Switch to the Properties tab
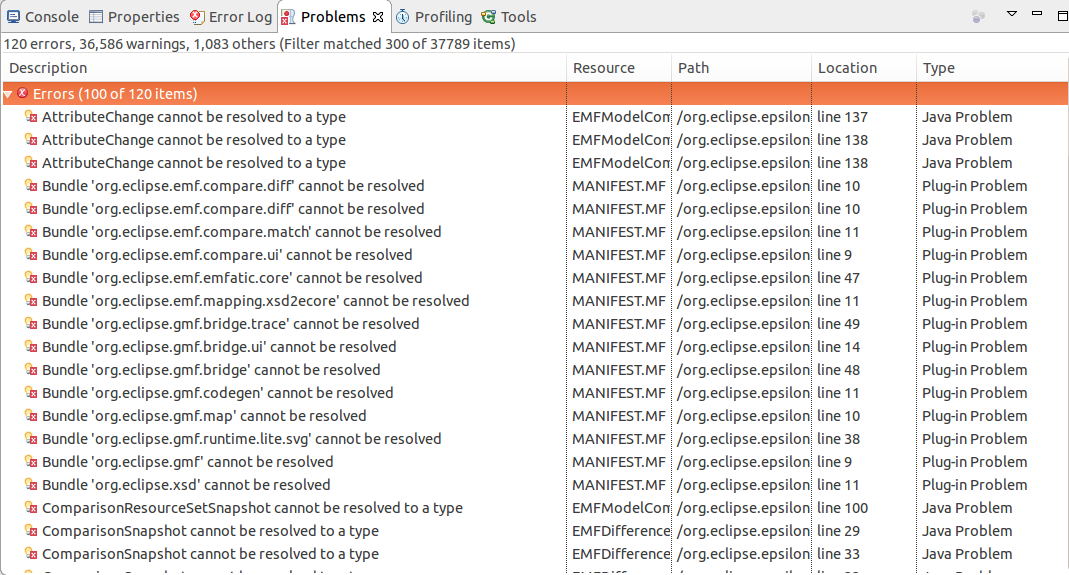 [134, 17]
